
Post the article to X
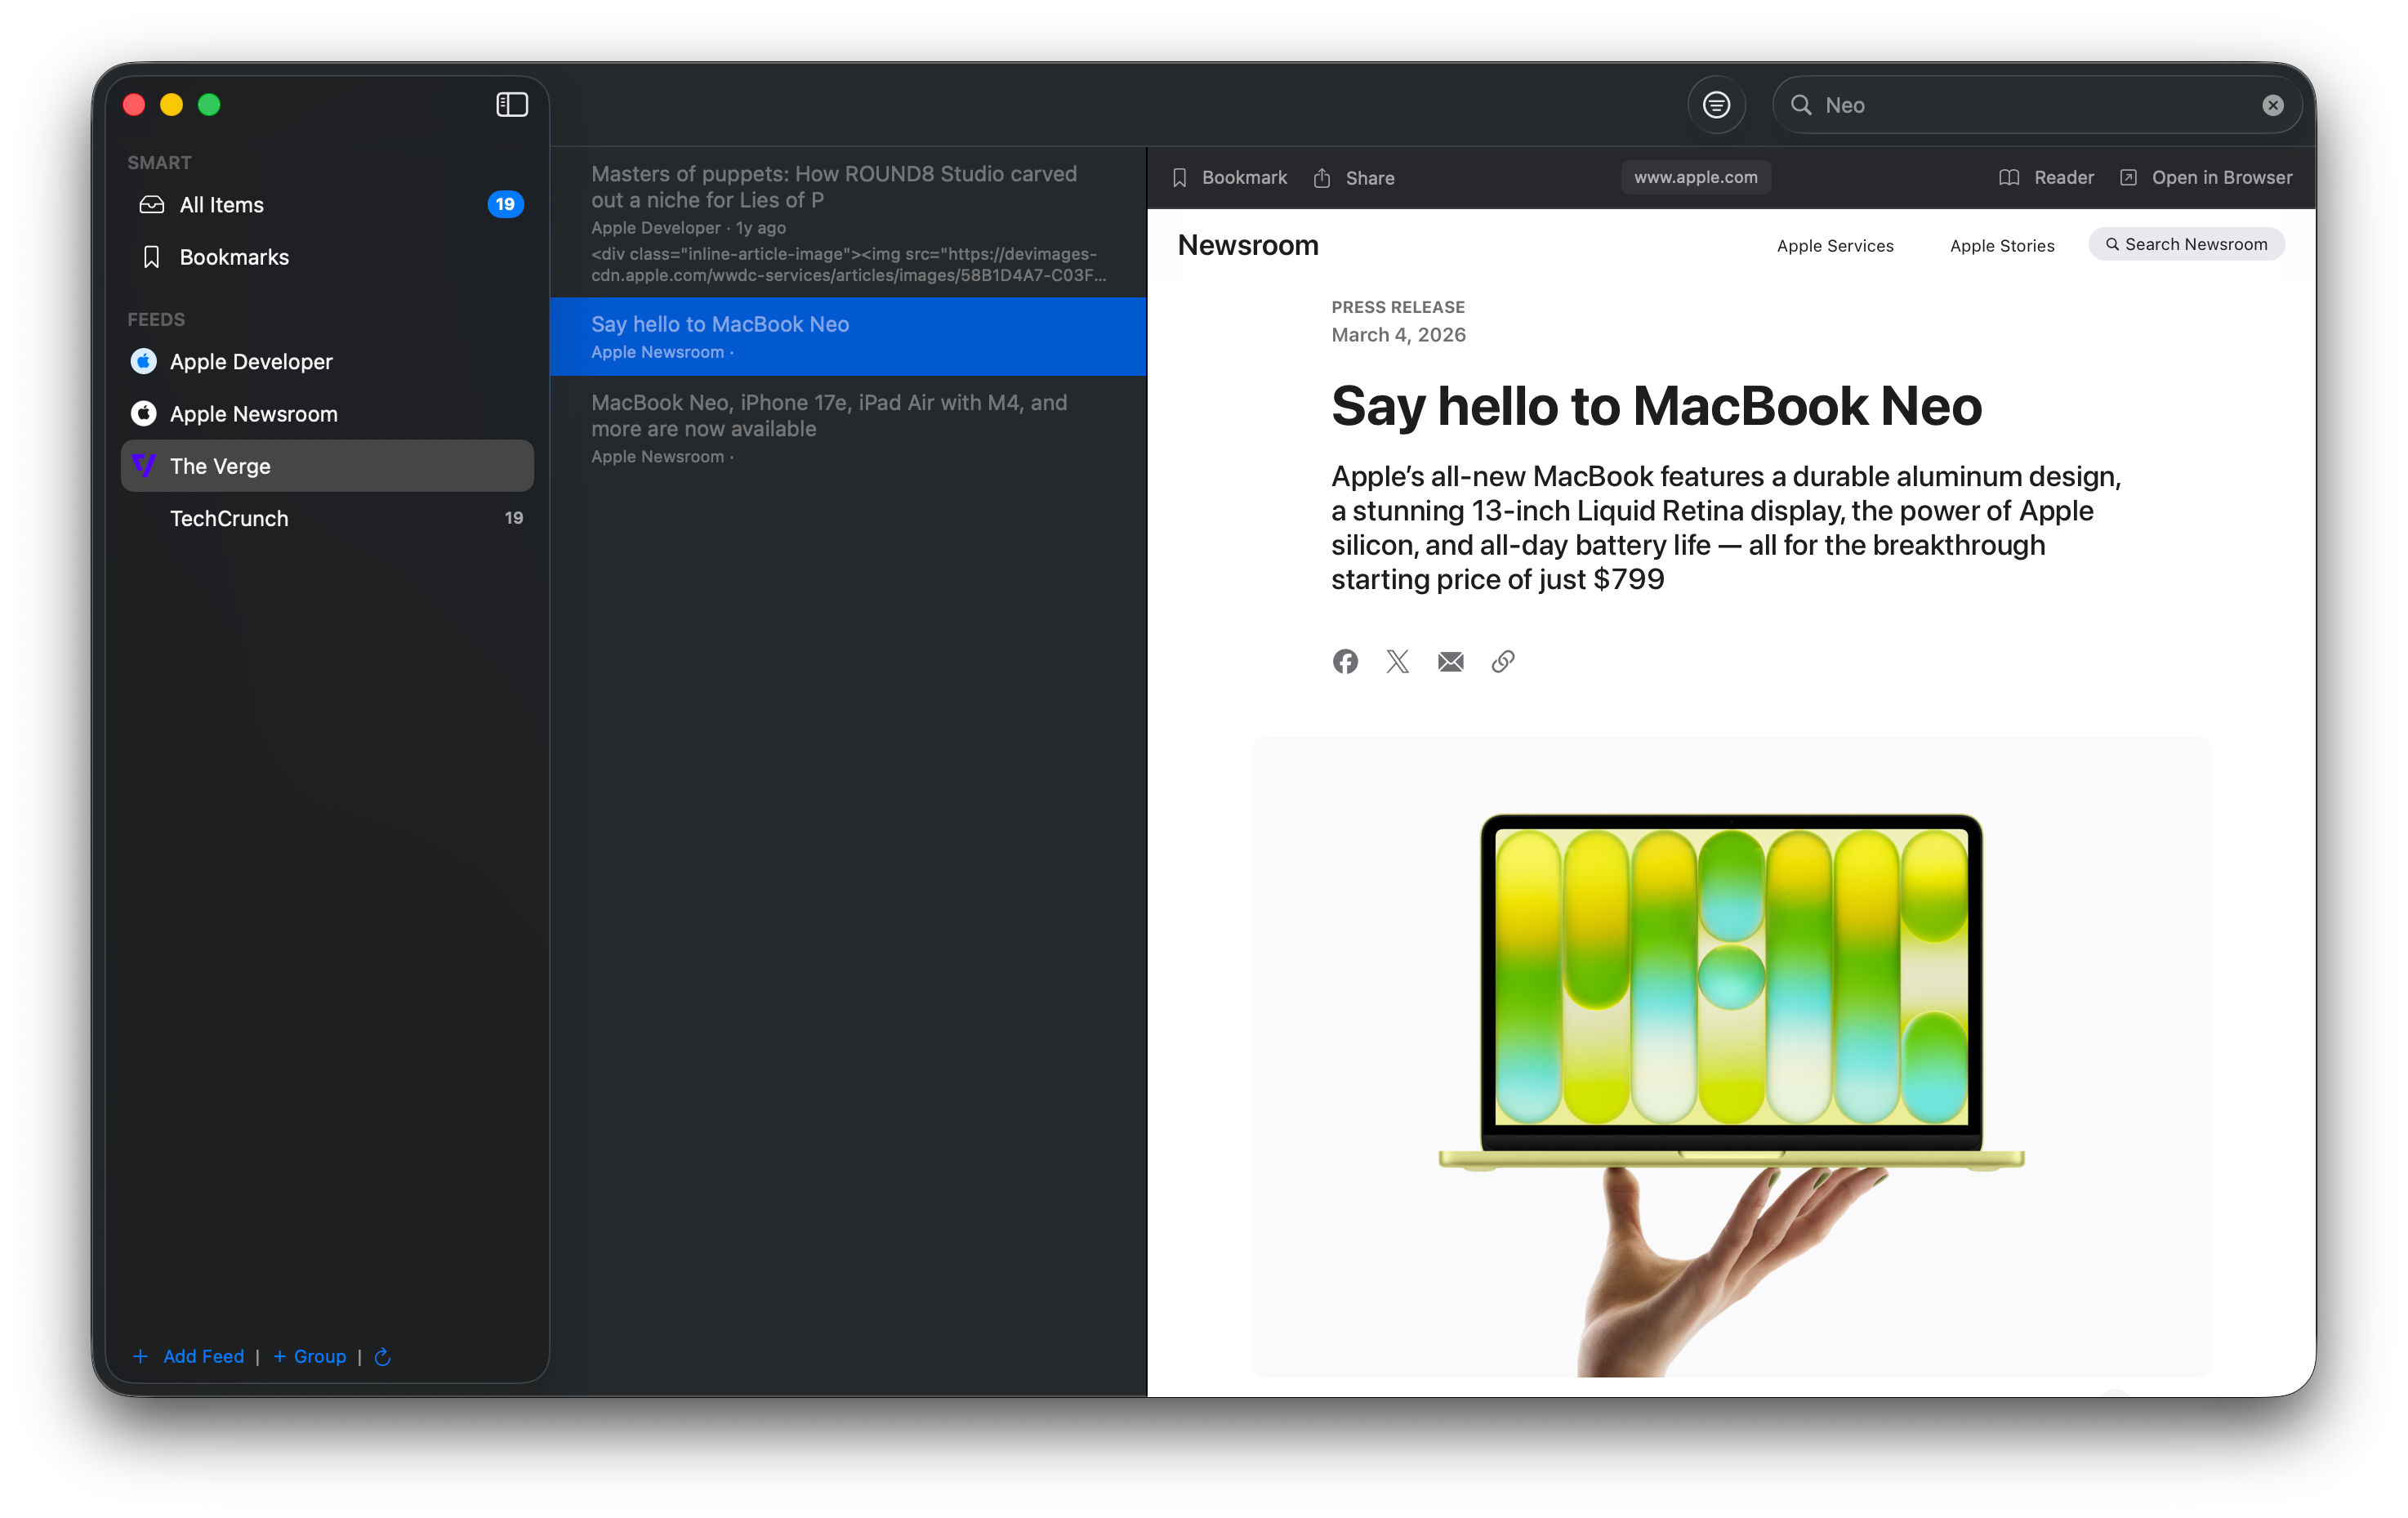[x=1398, y=661]
